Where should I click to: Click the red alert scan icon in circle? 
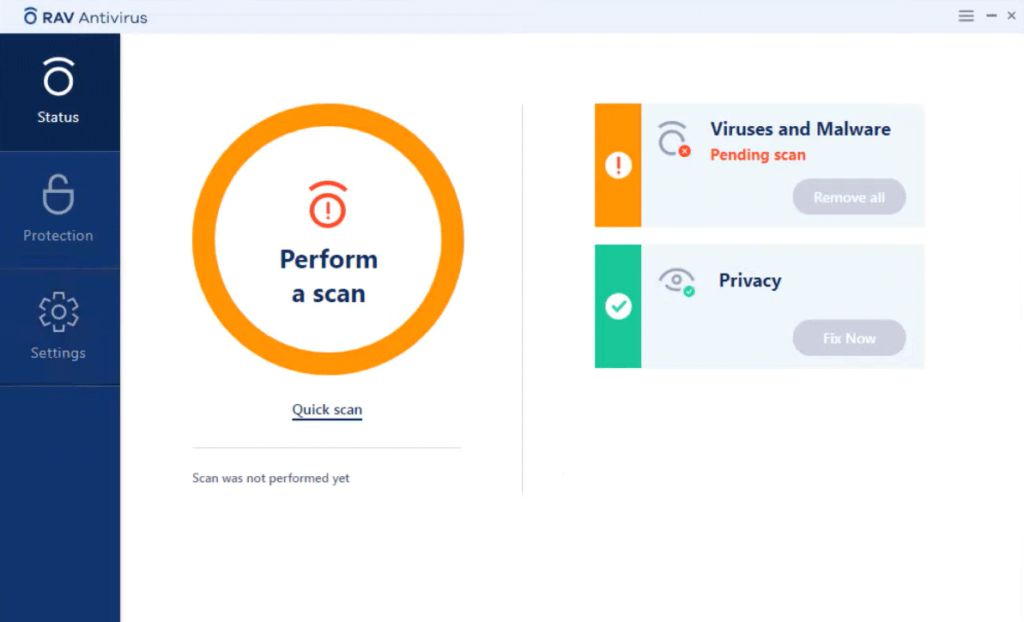pyautogui.click(x=327, y=204)
